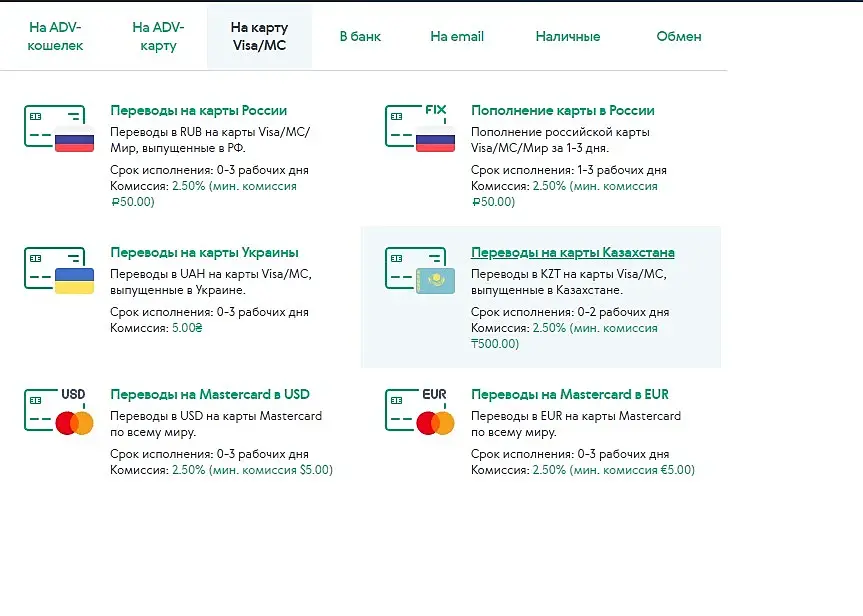863x616 pixels.
Task: Click the Ukrainian flag card icon
Action: [59, 270]
